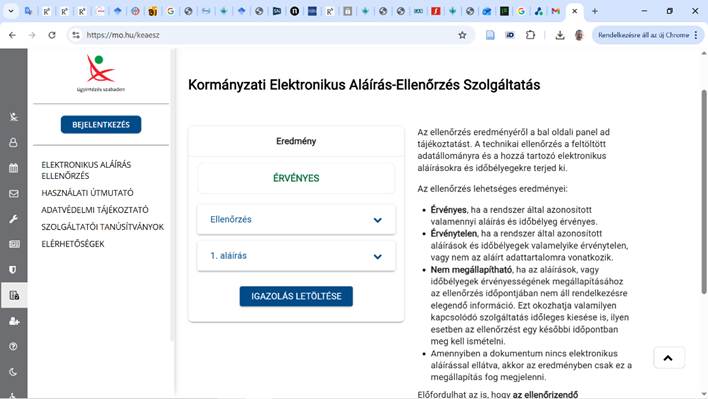The height and width of the screenshot is (399, 708).
Task: Click the blue page extension icon in toolbar
Action: coord(490,35)
